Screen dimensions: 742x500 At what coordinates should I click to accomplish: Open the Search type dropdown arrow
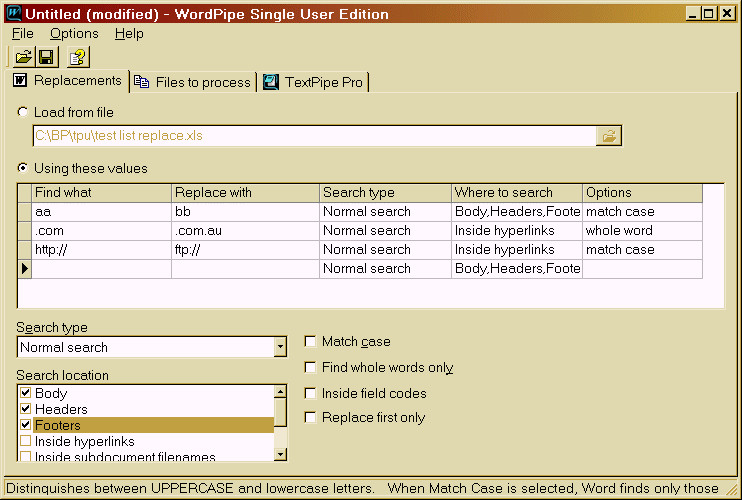pos(280,347)
